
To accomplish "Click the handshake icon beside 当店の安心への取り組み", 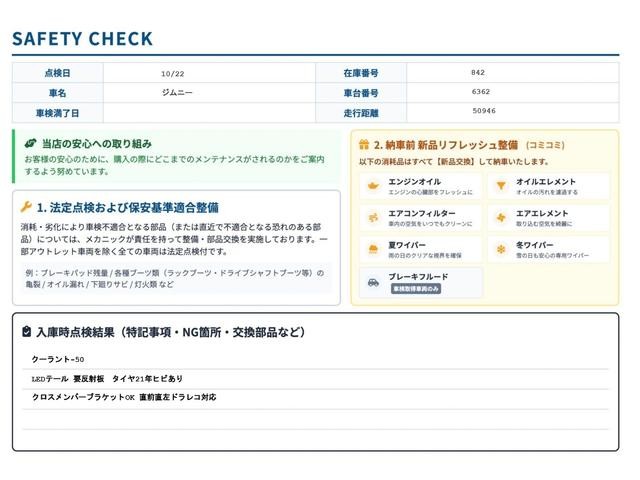I will [31, 143].
